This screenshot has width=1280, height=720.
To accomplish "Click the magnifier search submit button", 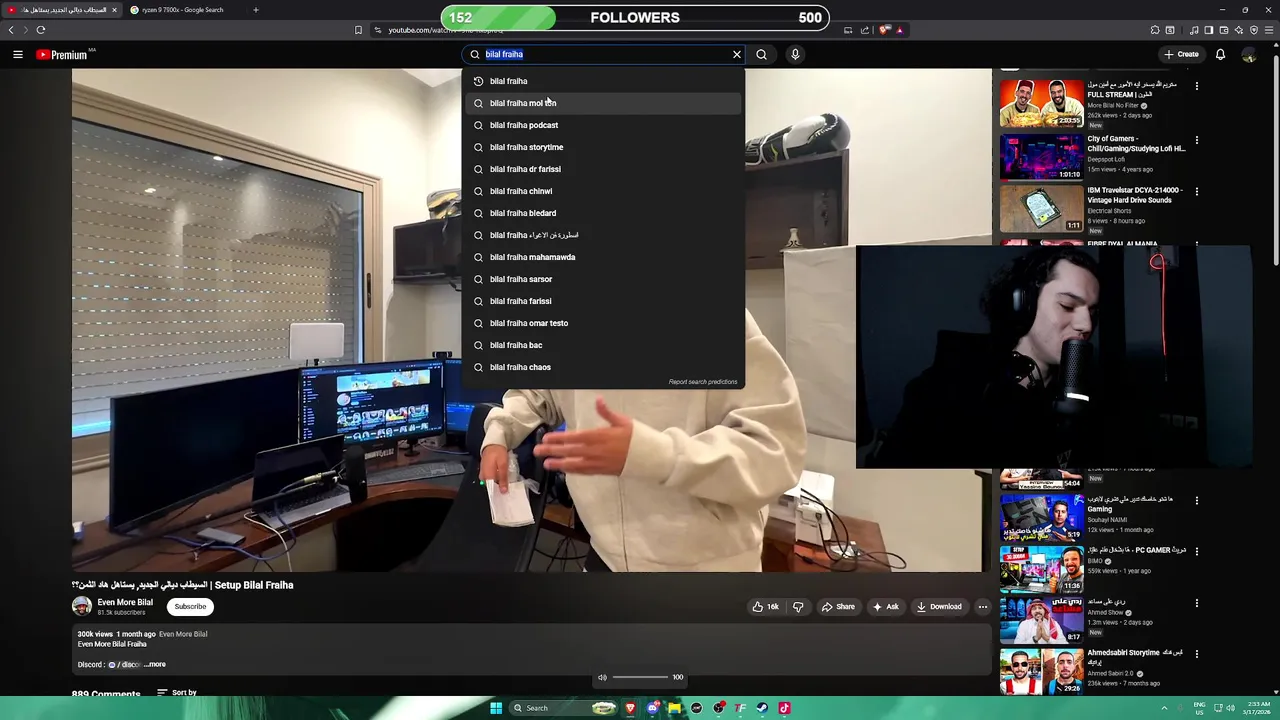I will (x=762, y=54).
